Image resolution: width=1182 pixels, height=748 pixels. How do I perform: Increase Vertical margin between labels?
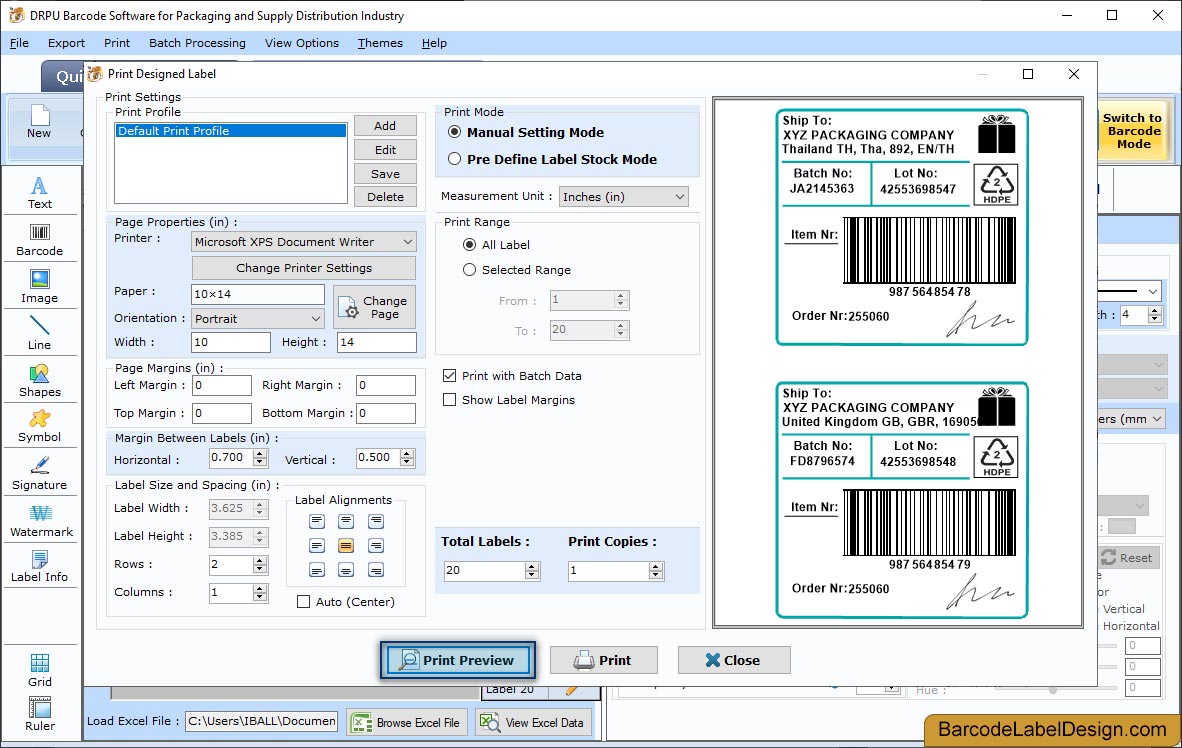point(407,454)
